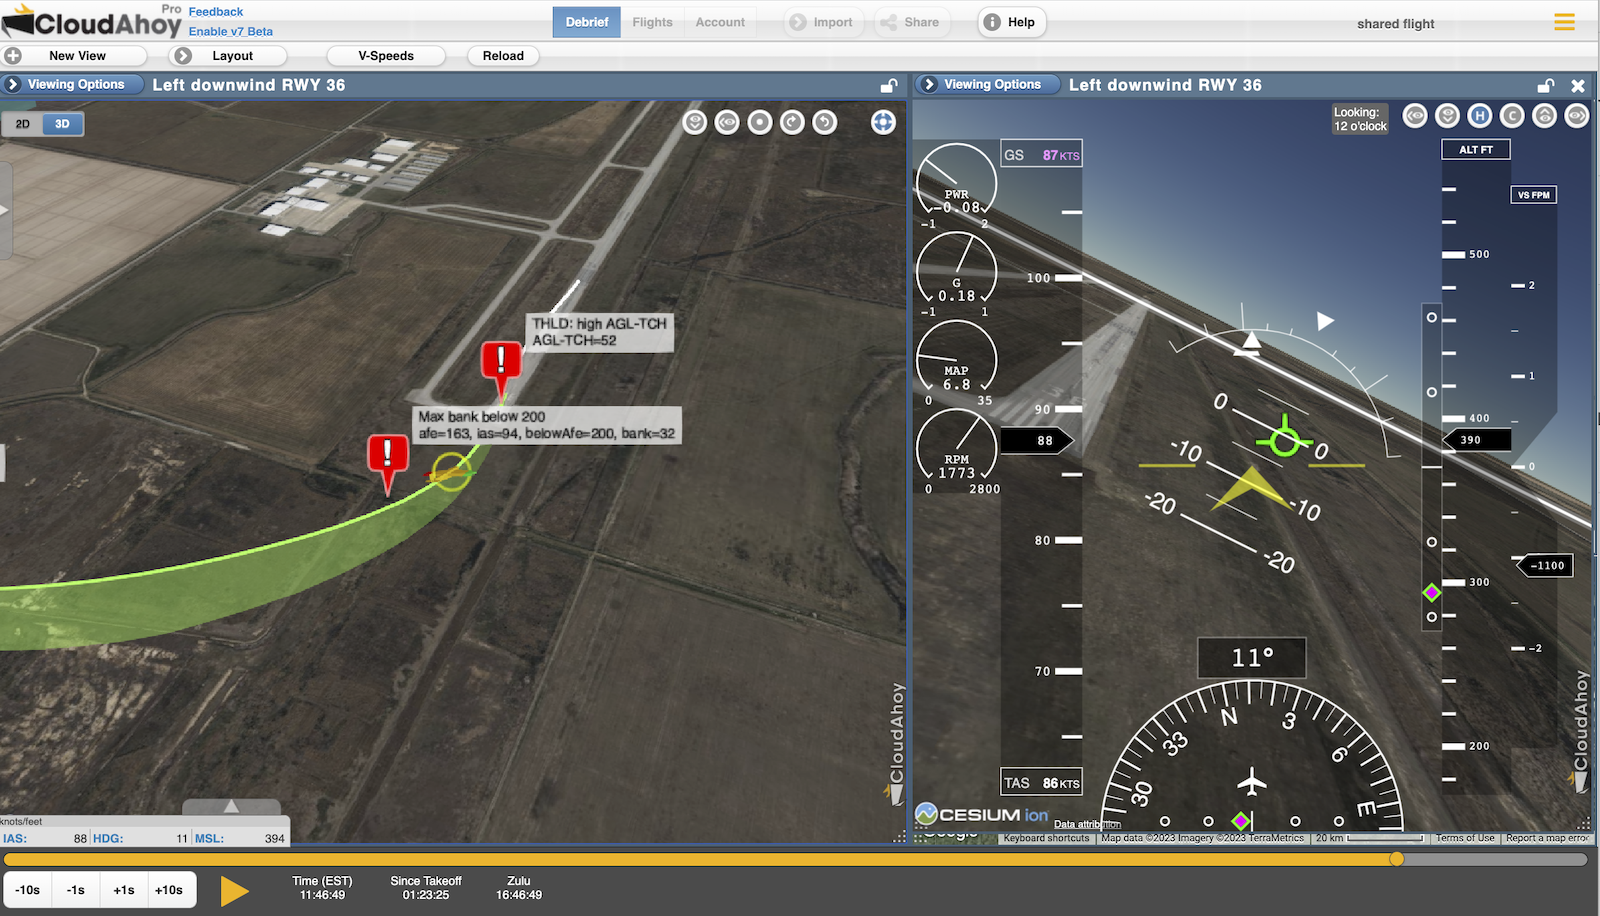The height and width of the screenshot is (916, 1600).
Task: Expand the data panel up-arrow tab
Action: click(x=231, y=807)
